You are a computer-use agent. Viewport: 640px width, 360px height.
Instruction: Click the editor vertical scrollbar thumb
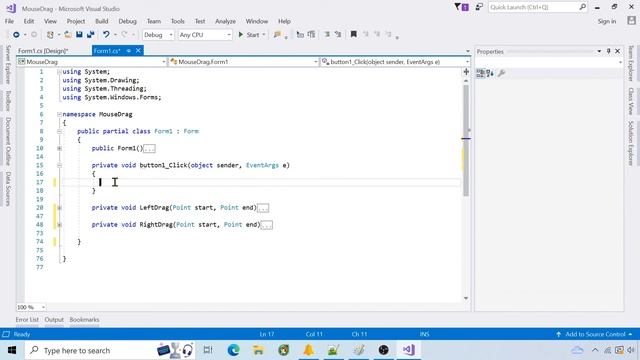click(x=466, y=140)
